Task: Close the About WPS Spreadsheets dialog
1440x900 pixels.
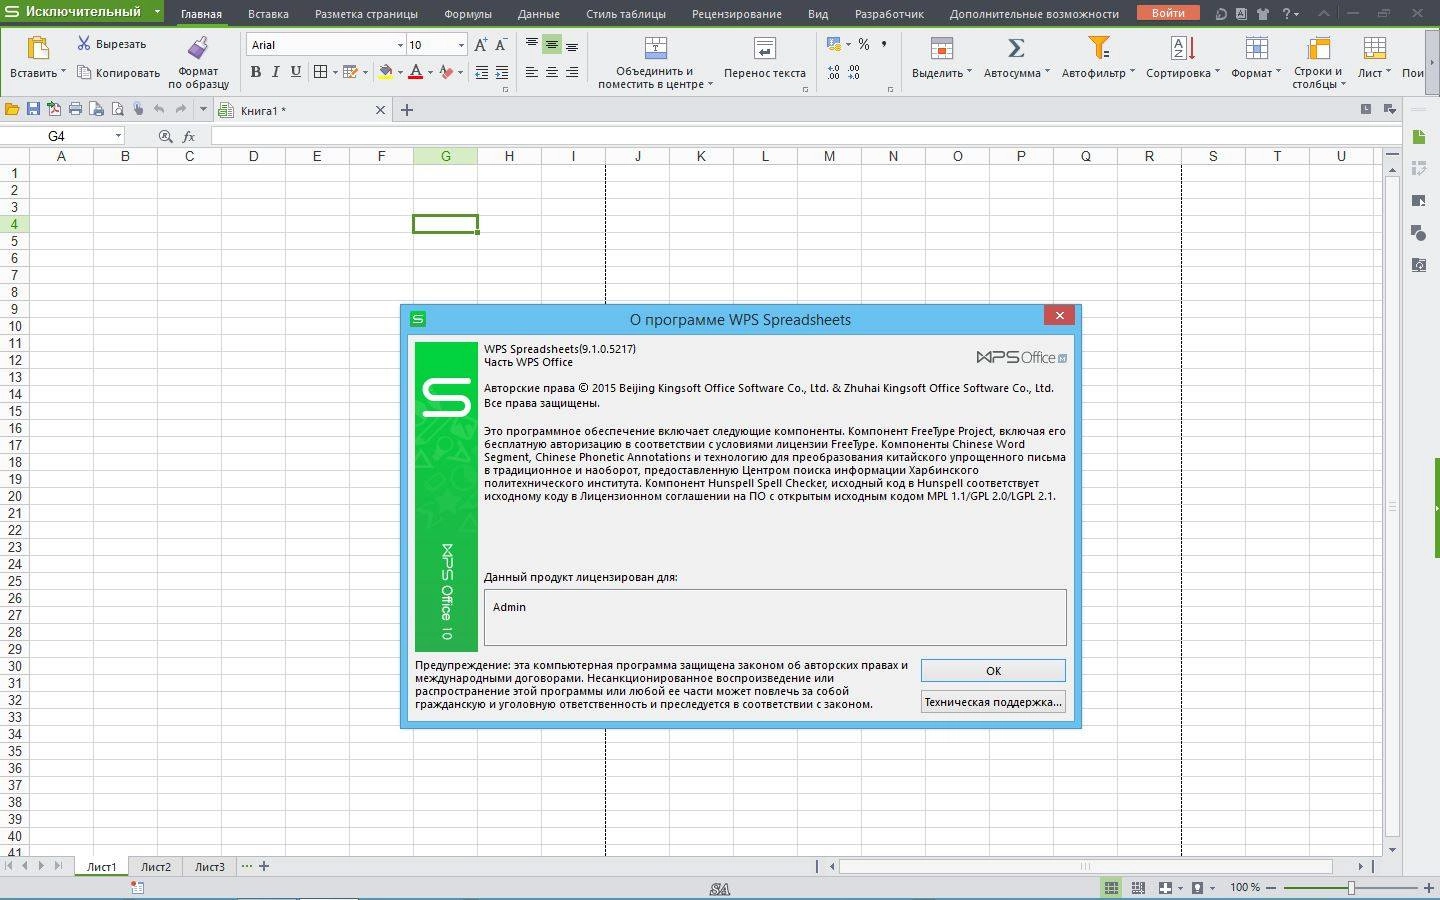Action: point(1059,315)
